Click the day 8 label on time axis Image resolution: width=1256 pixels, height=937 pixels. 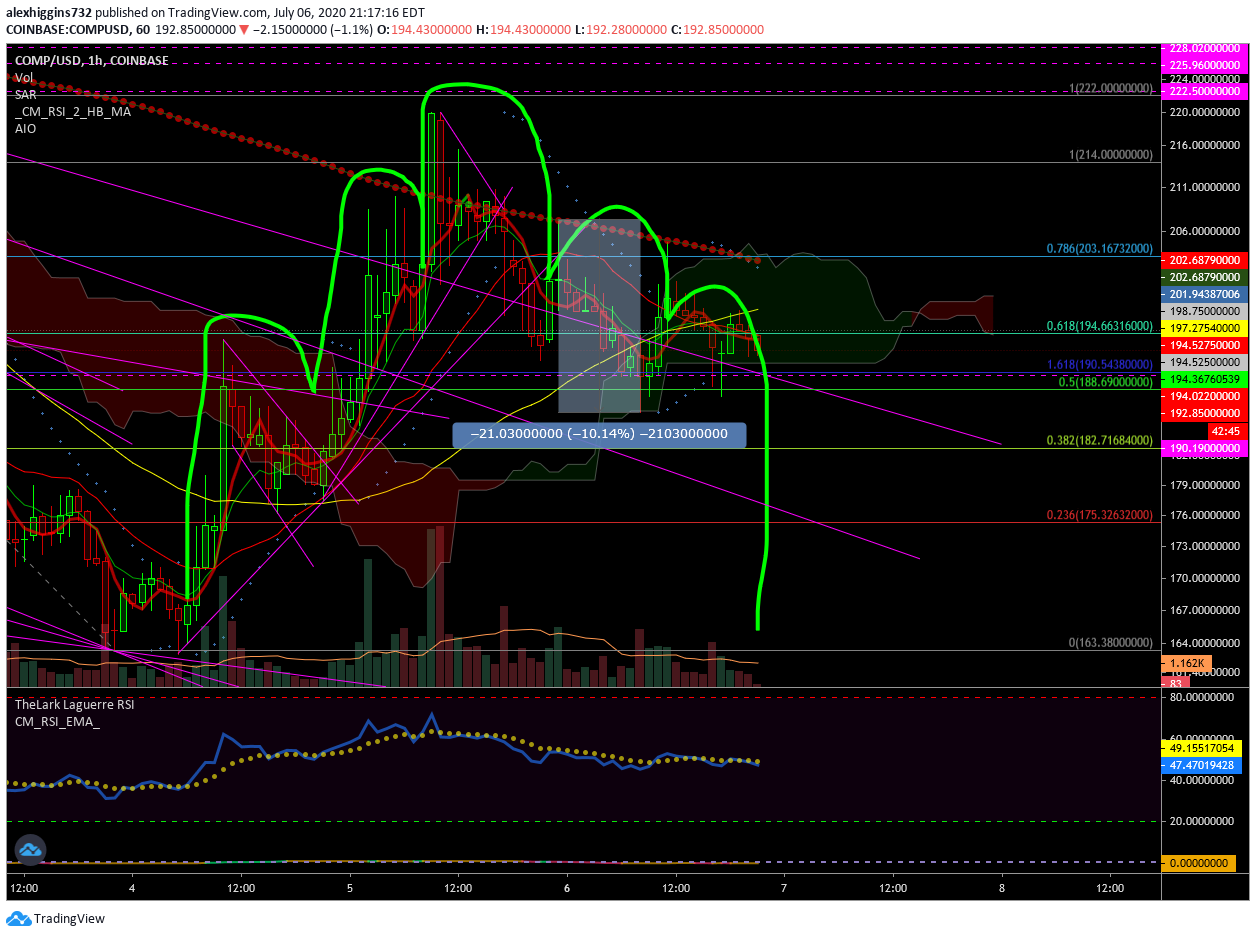[x=1002, y=887]
